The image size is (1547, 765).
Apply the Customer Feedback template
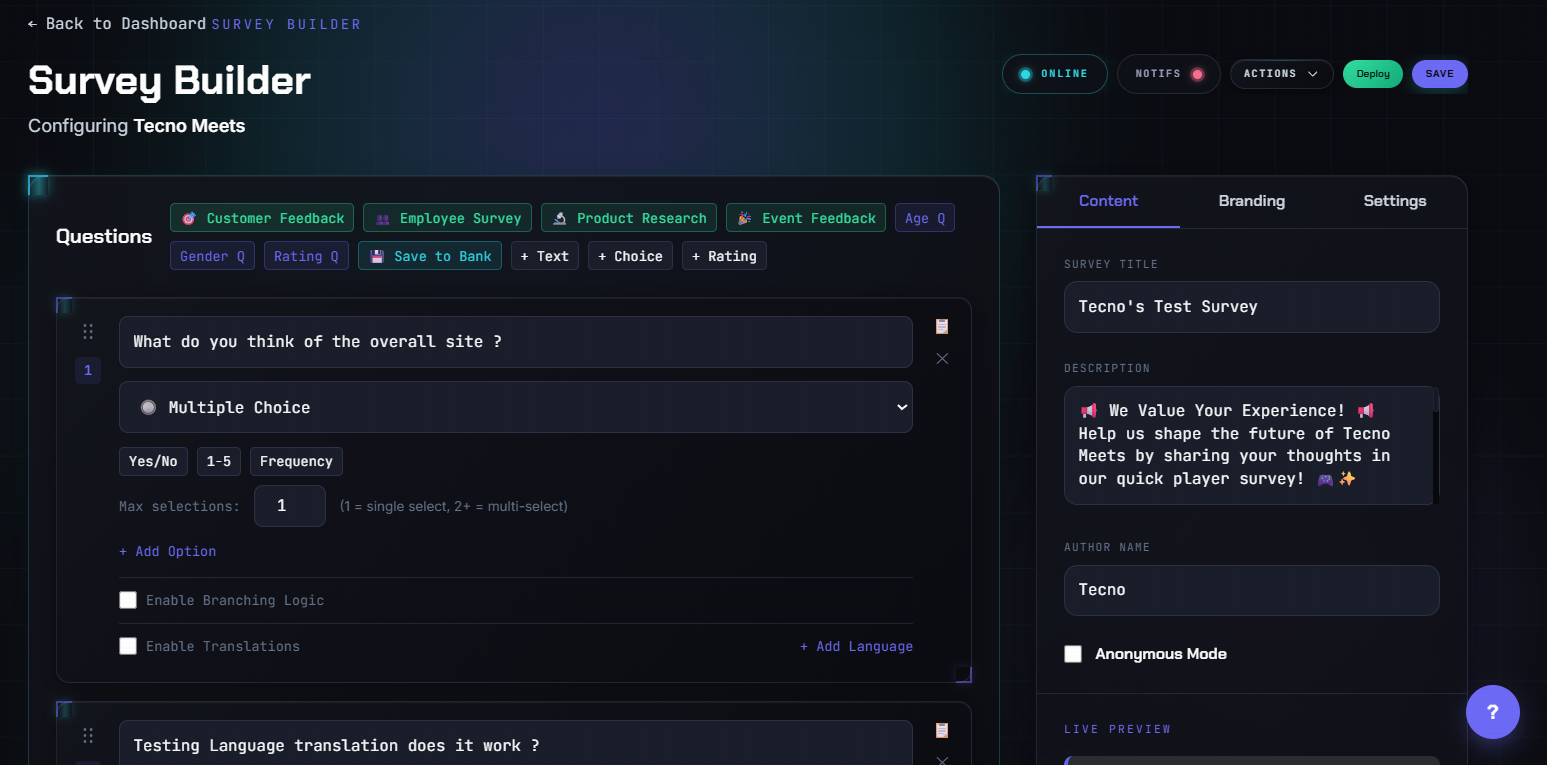(262, 218)
